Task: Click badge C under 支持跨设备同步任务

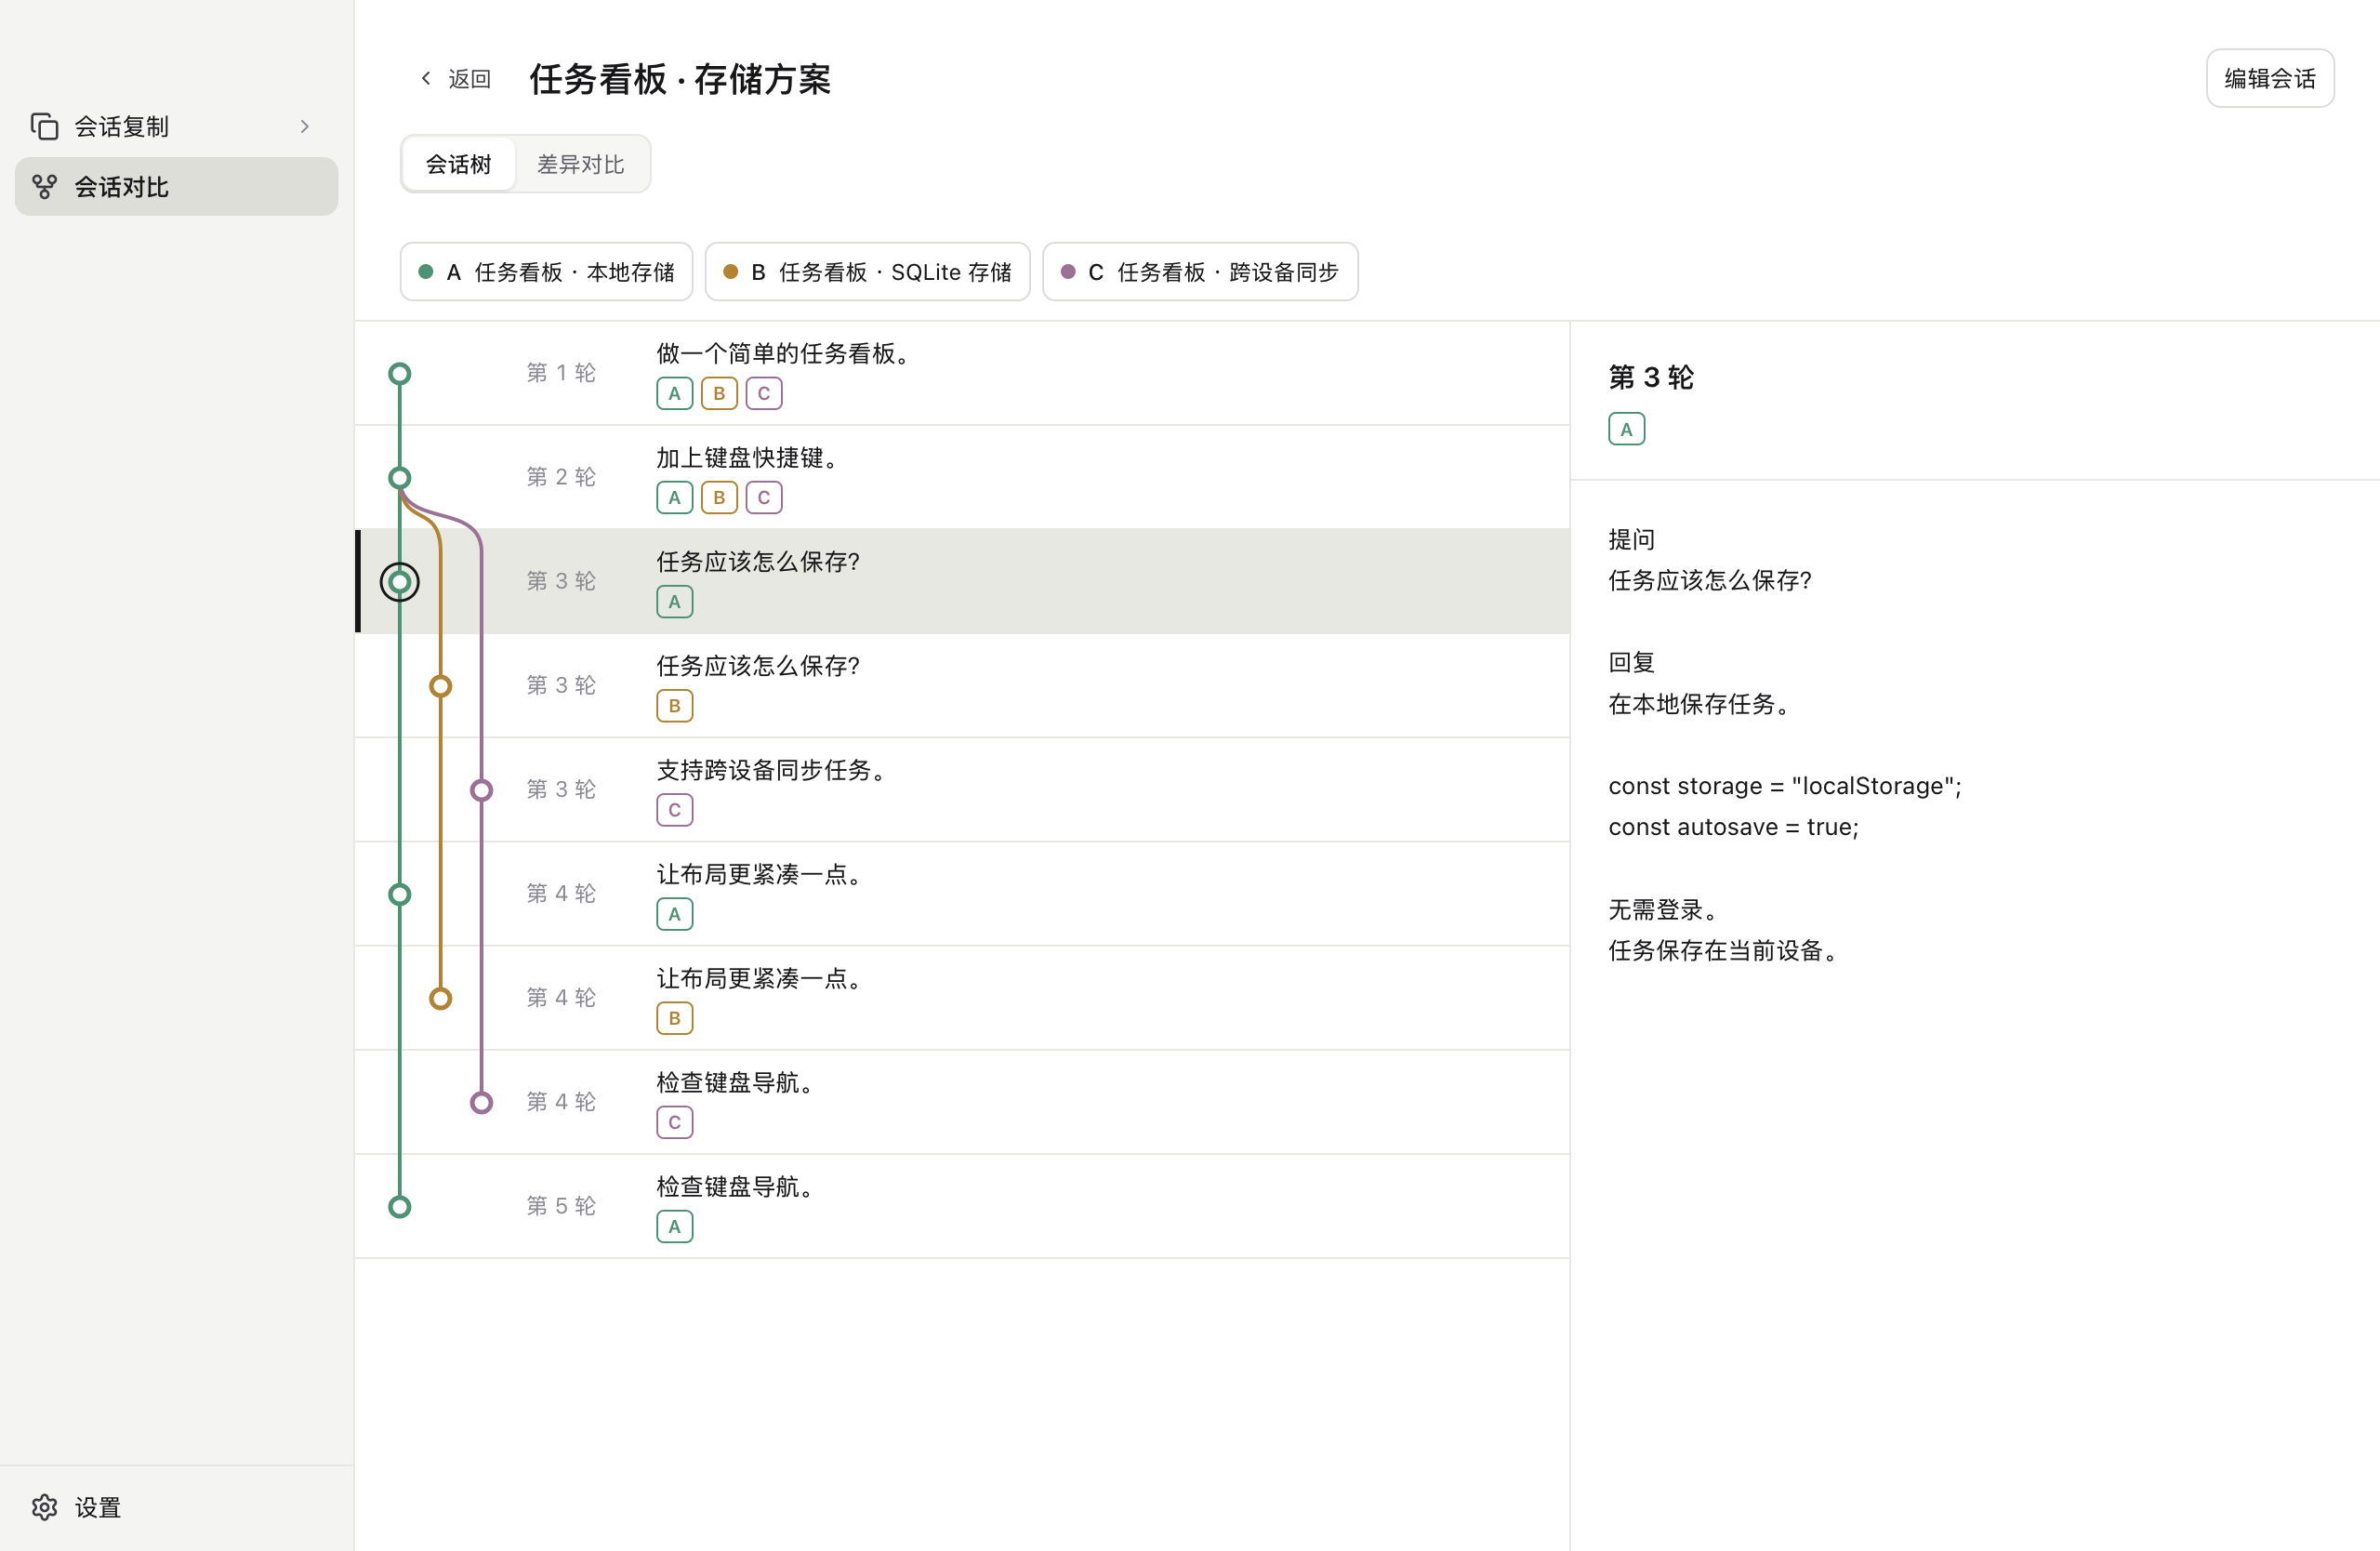Action: (675, 810)
